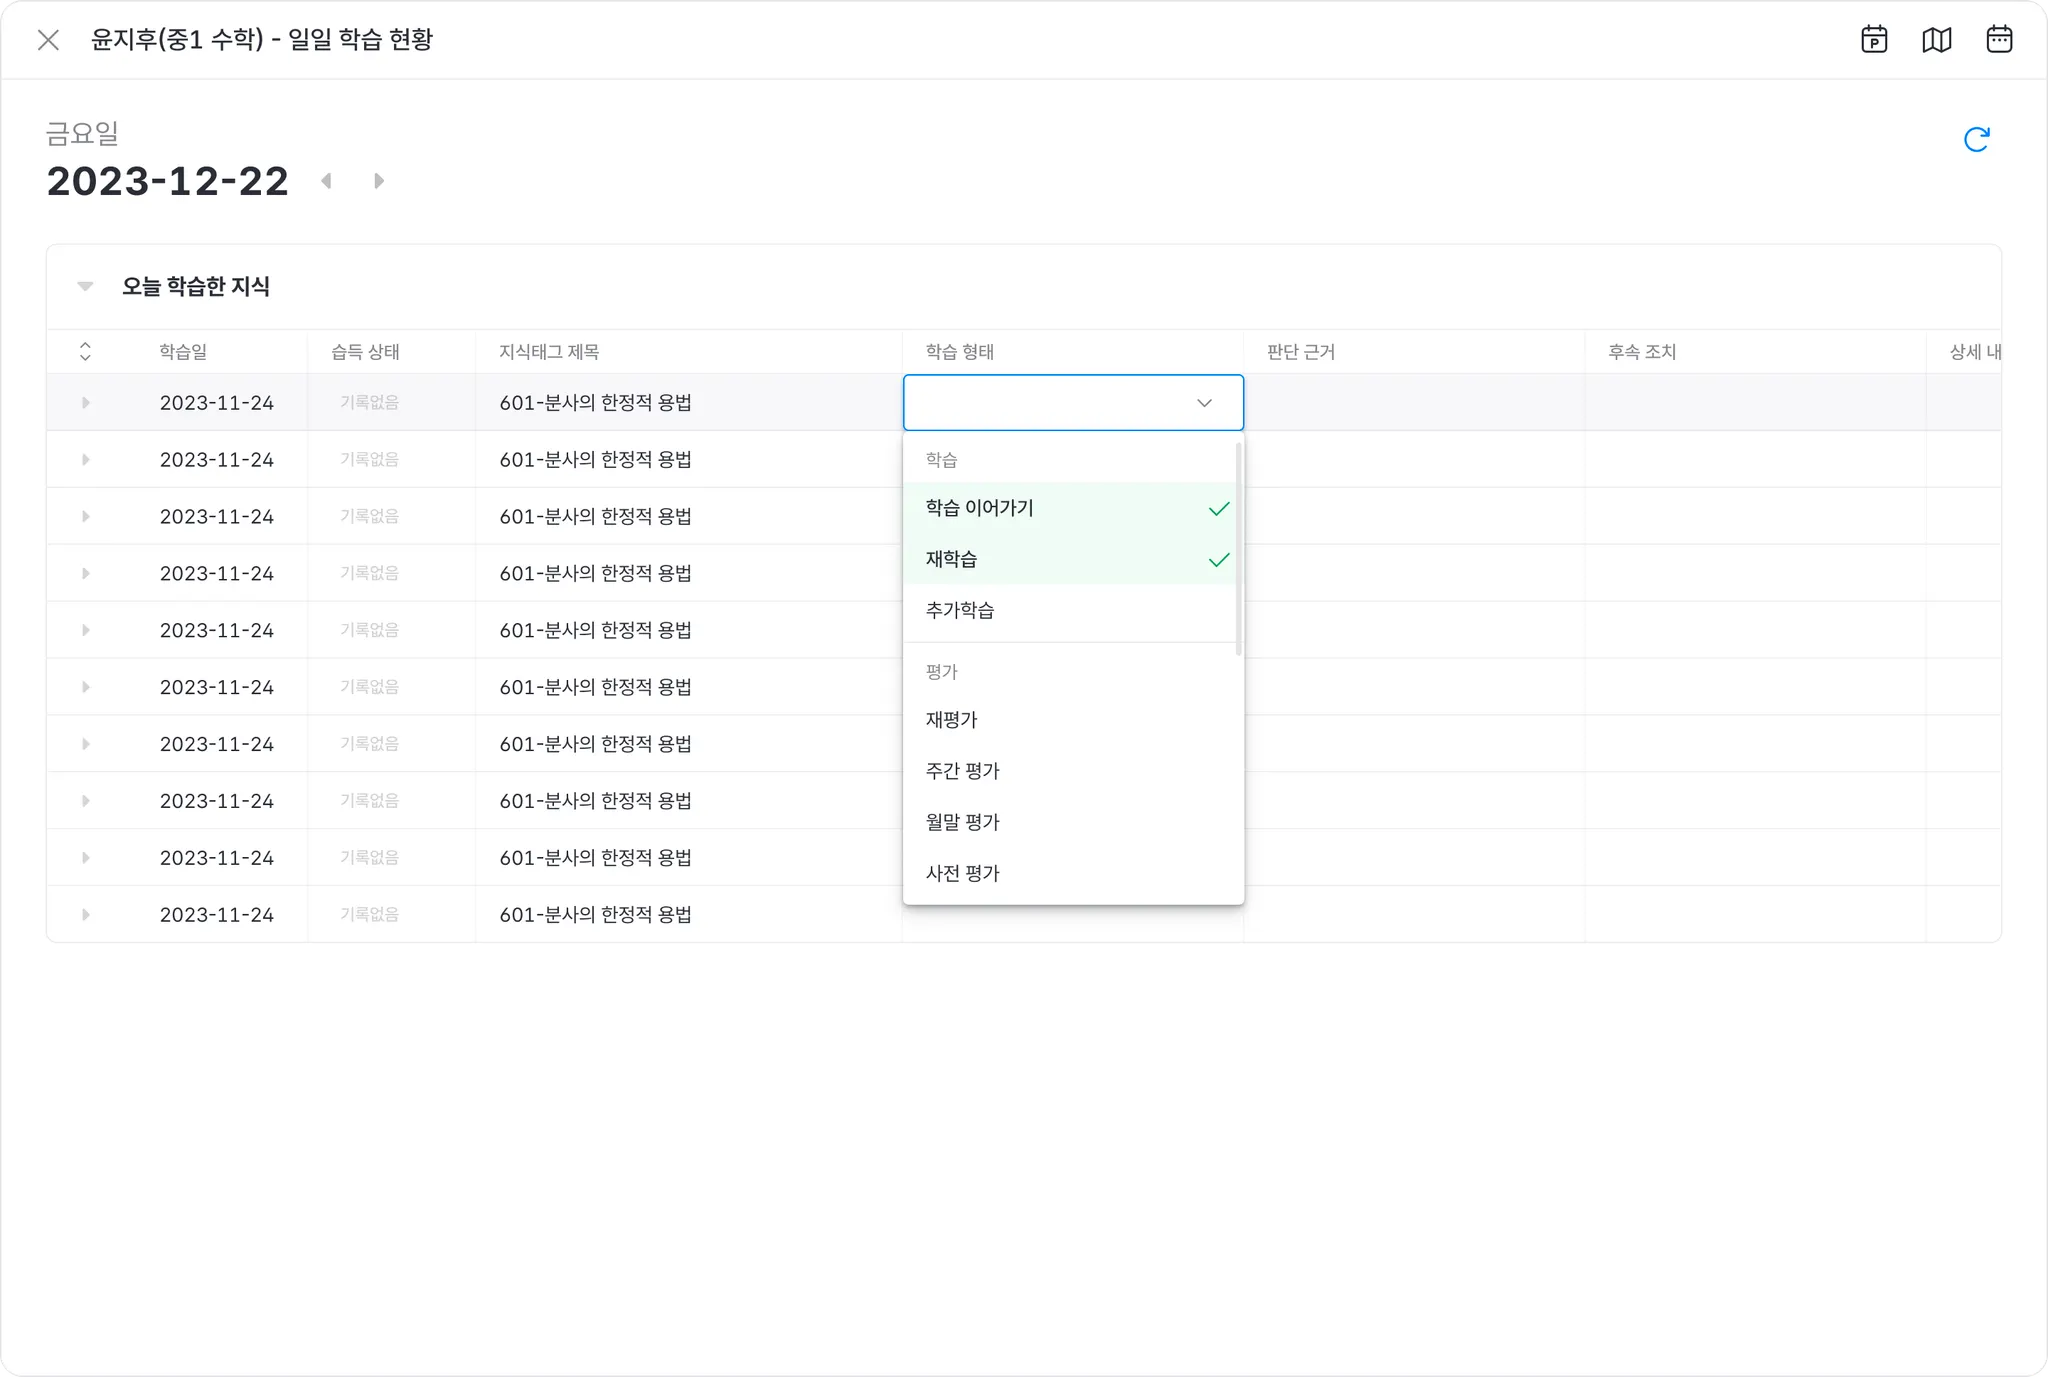Click the calendar with P icon

point(1874,40)
